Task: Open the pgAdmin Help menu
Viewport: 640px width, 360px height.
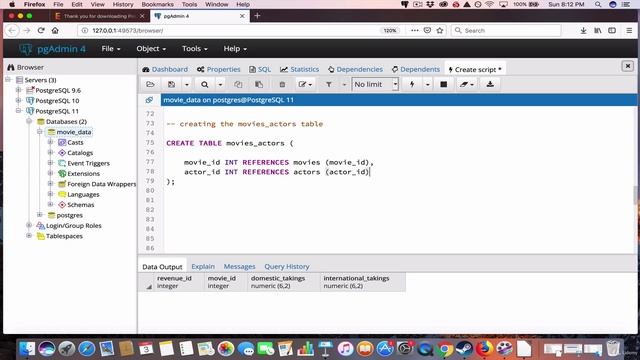Action: pos(235,49)
